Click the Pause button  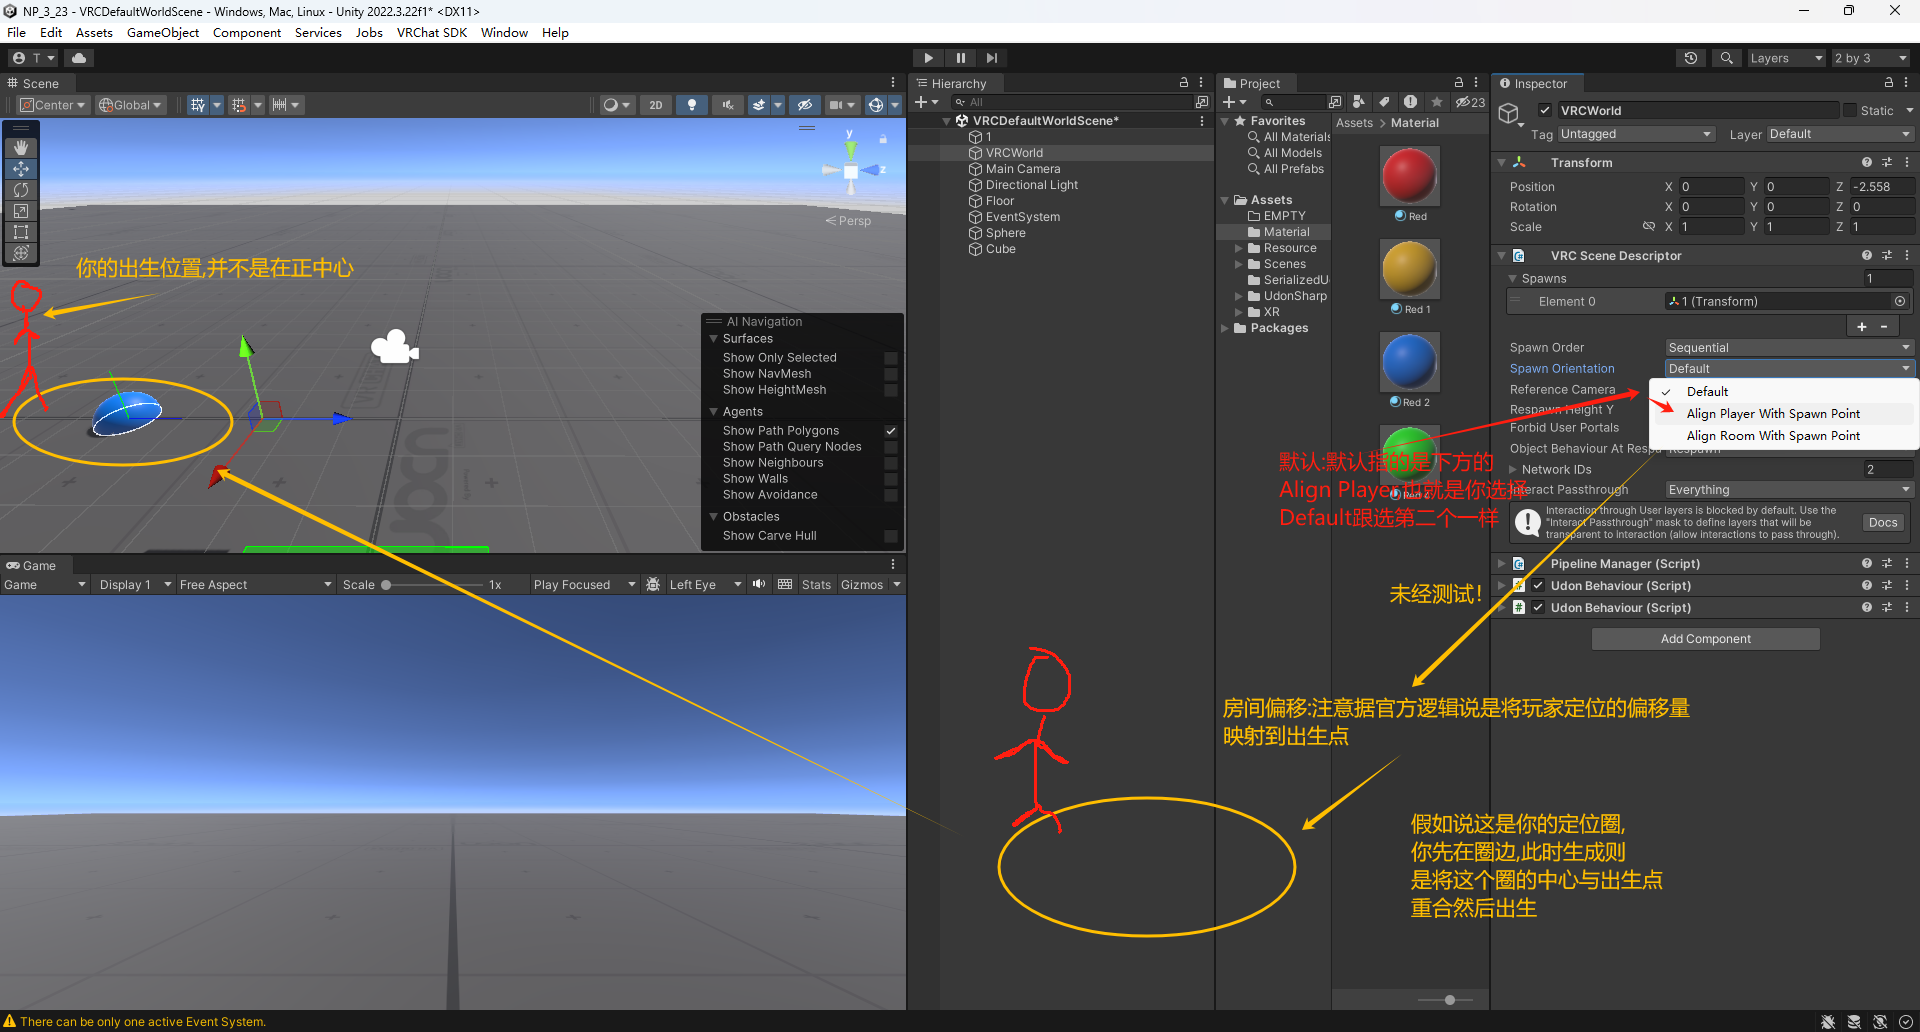[960, 58]
